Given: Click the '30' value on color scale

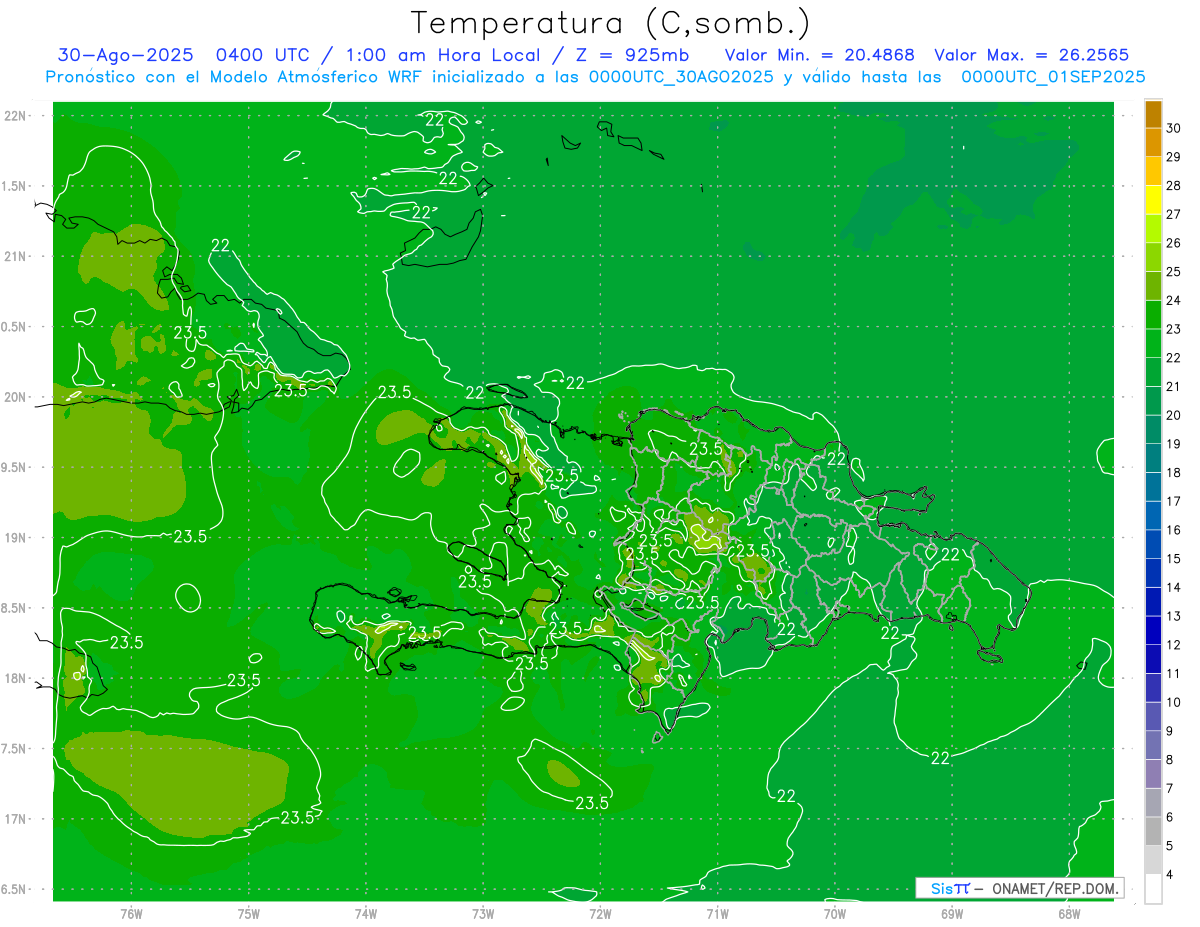Looking at the screenshot, I should click(1174, 127).
